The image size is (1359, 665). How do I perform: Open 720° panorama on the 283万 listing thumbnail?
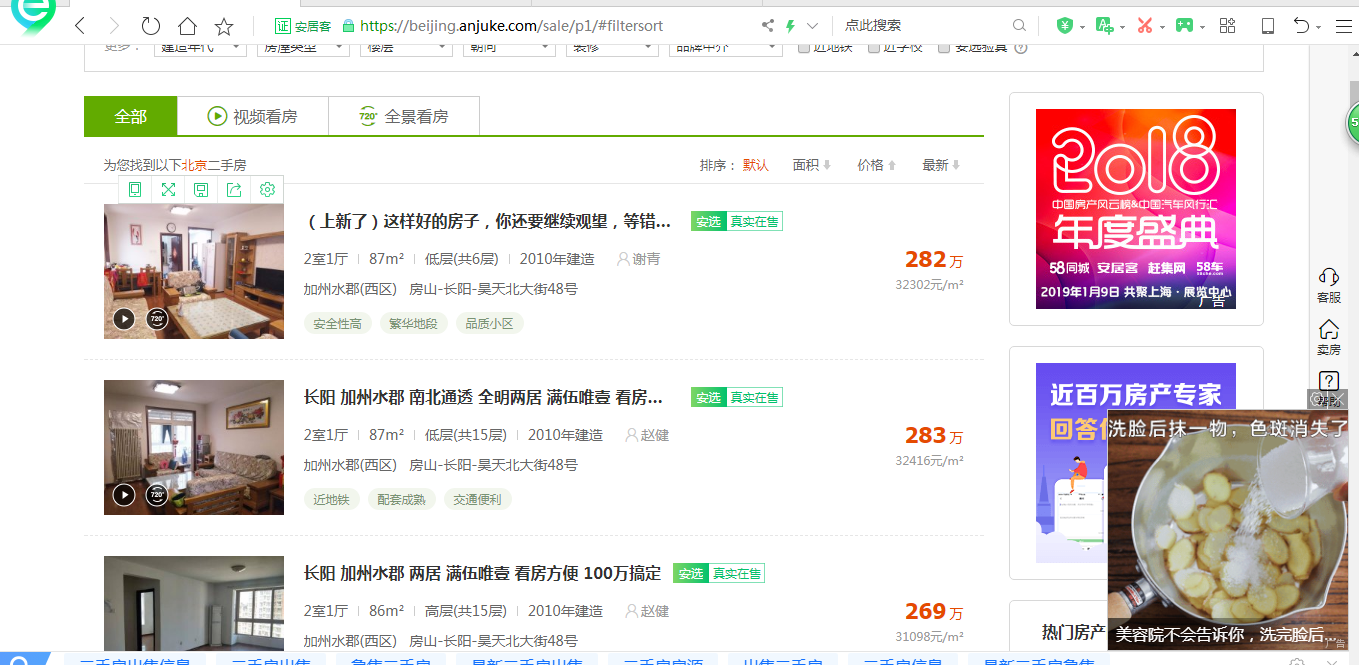coord(157,495)
